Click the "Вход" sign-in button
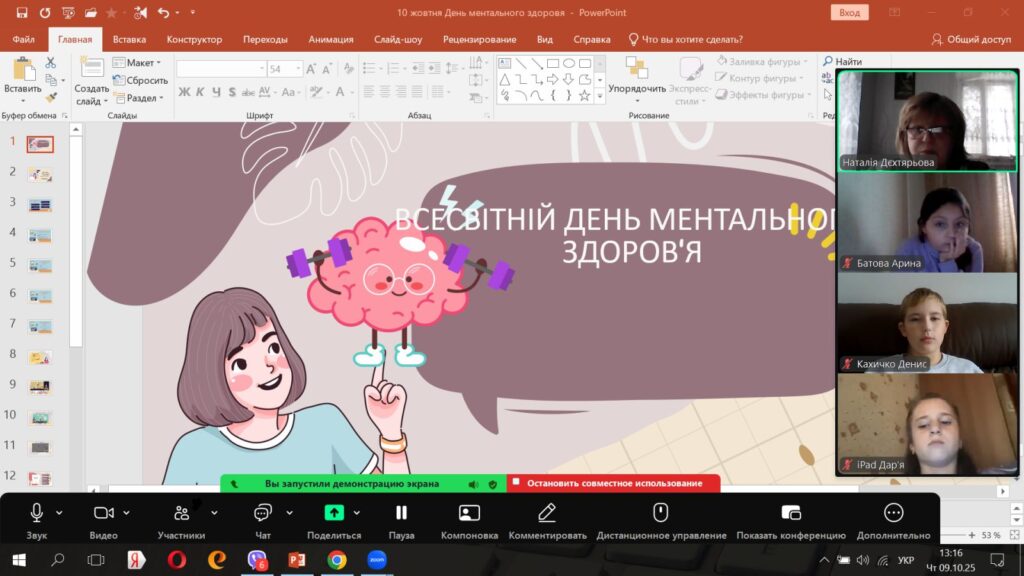 849,13
